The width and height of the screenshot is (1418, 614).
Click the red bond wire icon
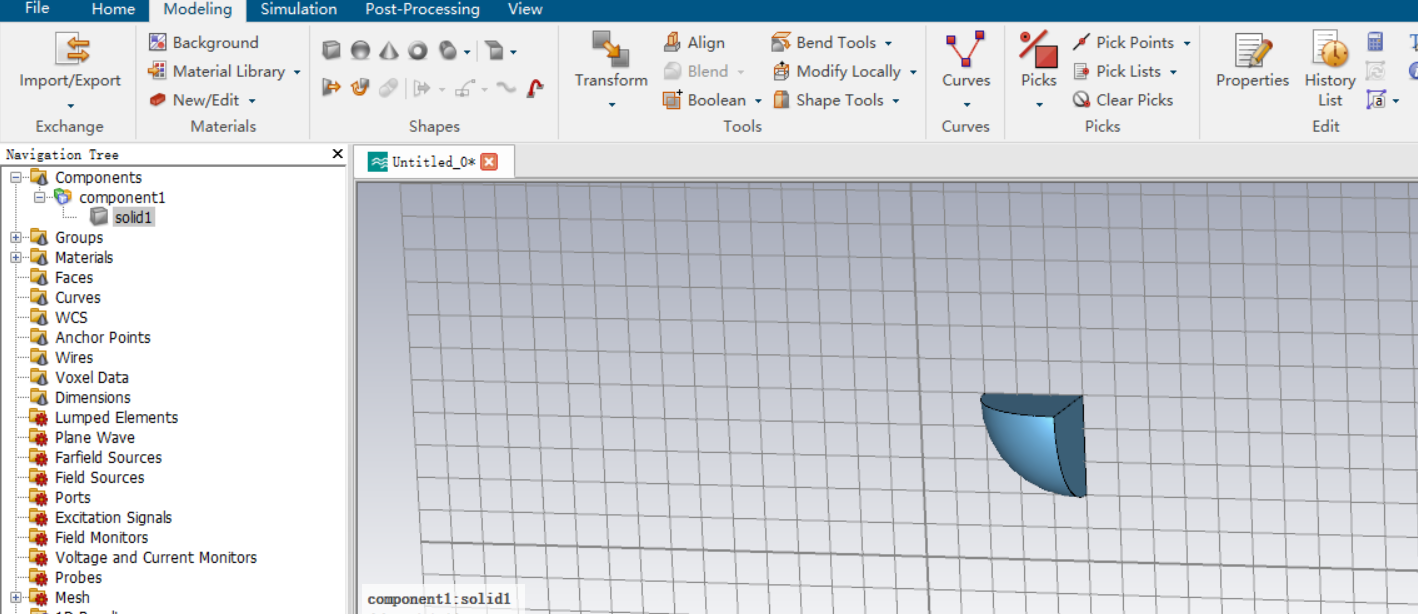535,88
